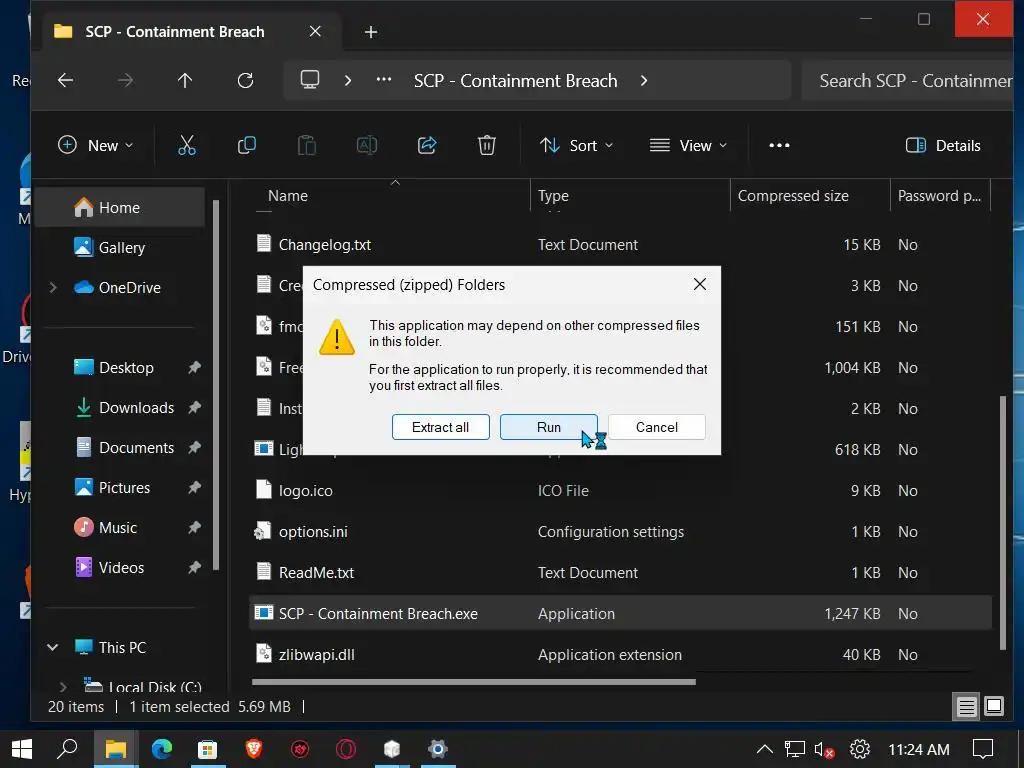Close the Compressed (zipped) Folders dialog
Image resolution: width=1024 pixels, height=768 pixels.
coord(699,284)
